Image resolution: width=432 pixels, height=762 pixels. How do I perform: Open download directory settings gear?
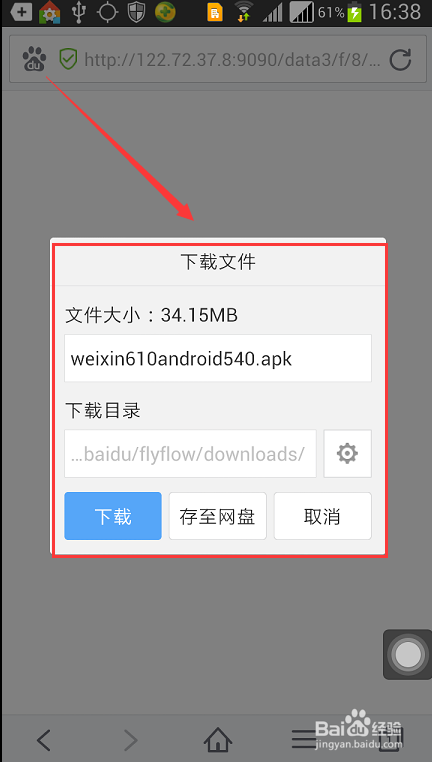(347, 453)
